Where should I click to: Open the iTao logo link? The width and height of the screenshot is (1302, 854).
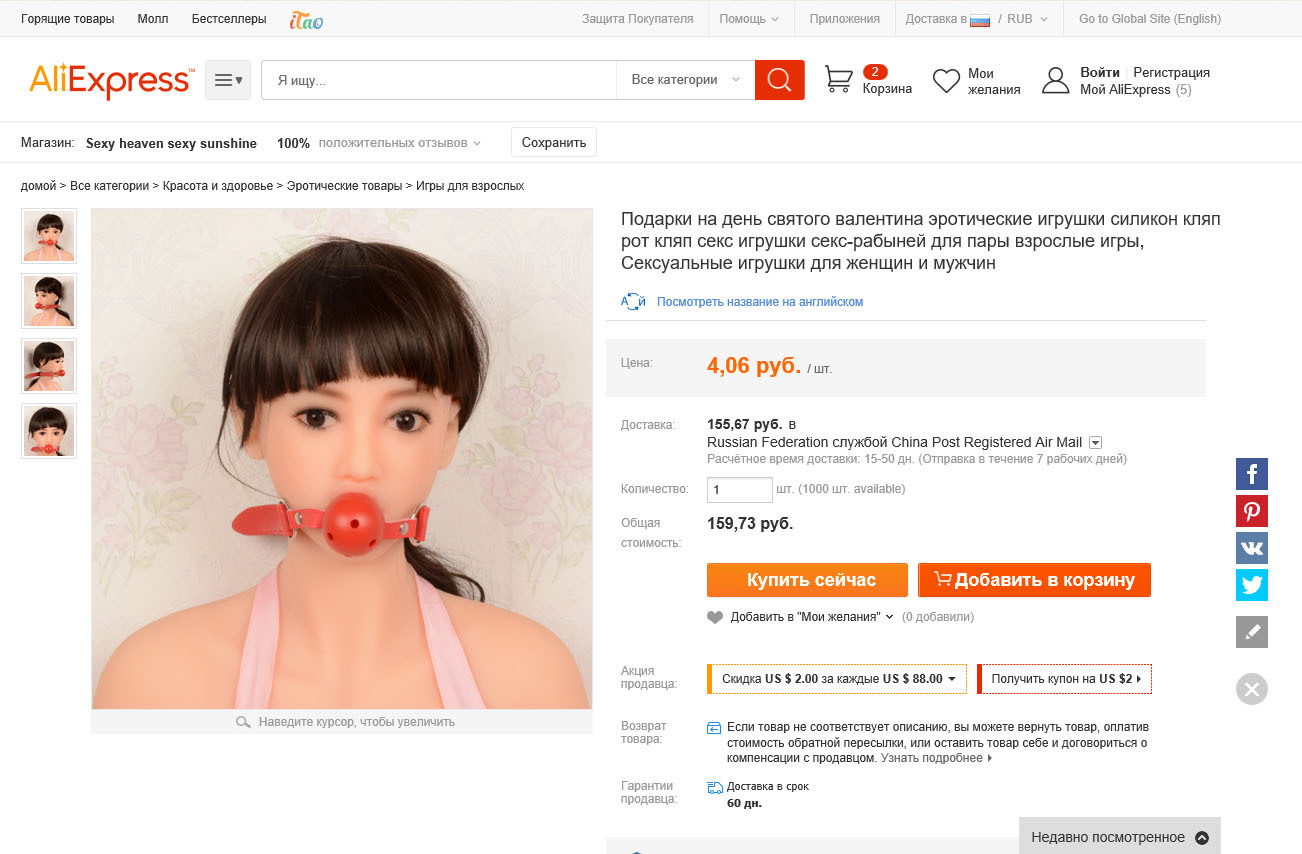click(306, 19)
